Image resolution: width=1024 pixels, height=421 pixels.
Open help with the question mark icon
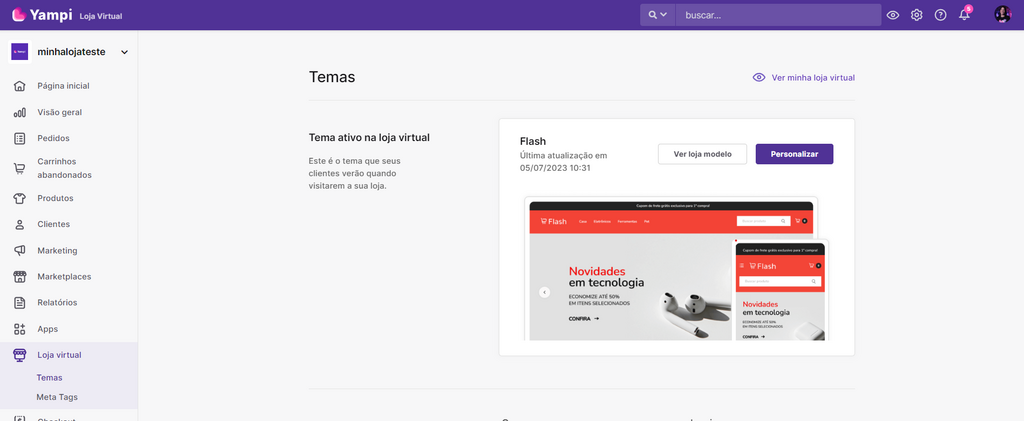(940, 15)
